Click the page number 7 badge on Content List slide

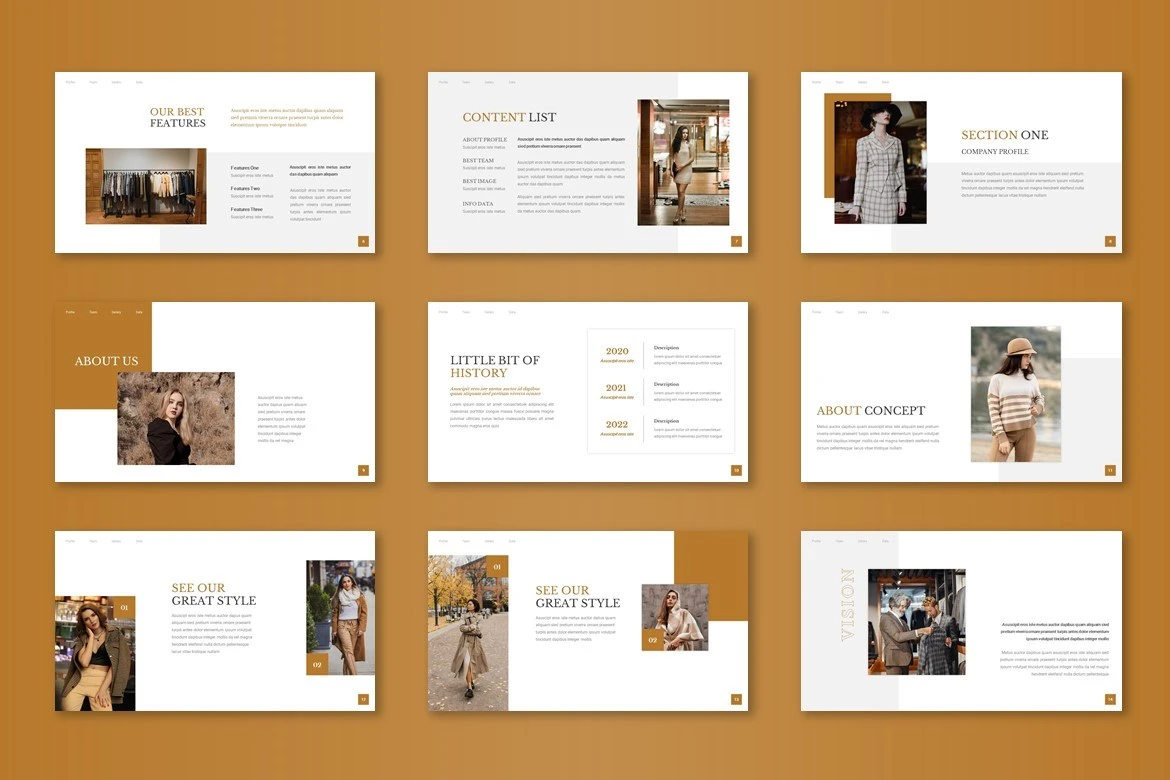[x=736, y=241]
